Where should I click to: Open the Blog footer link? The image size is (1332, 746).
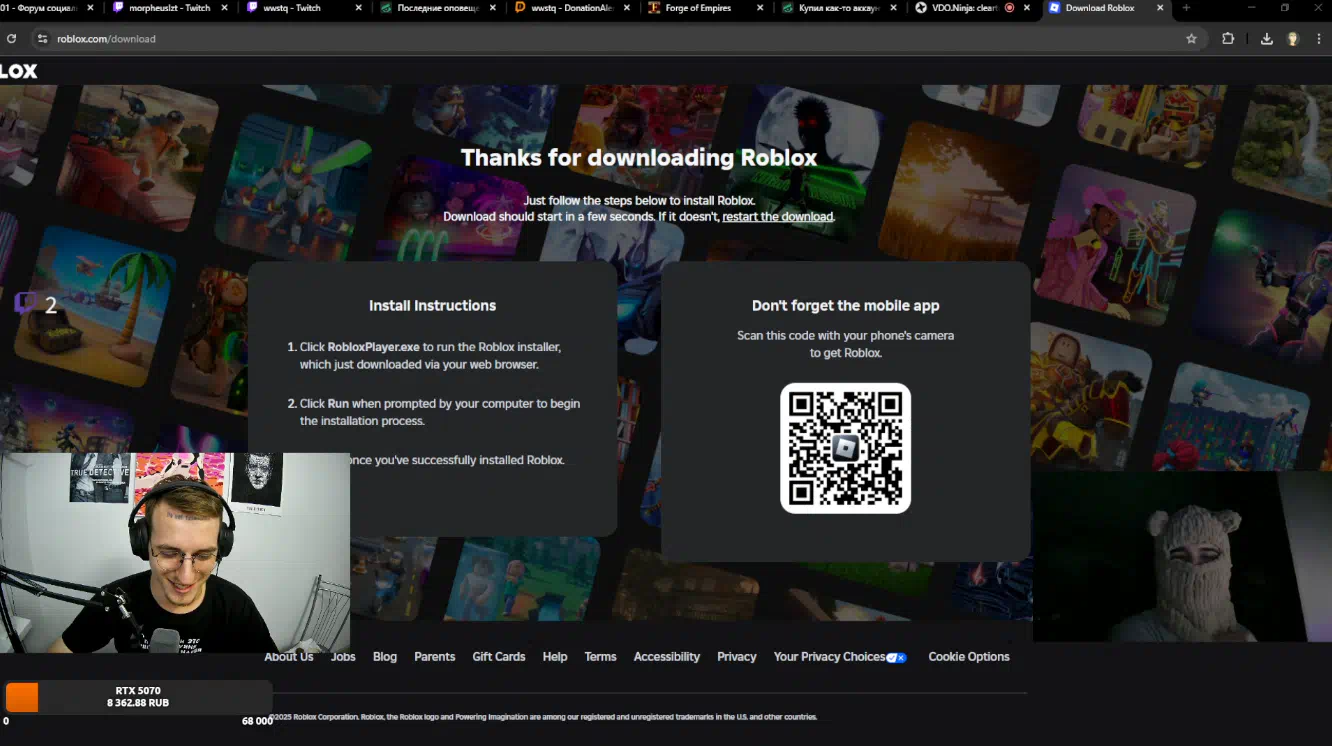pos(385,657)
